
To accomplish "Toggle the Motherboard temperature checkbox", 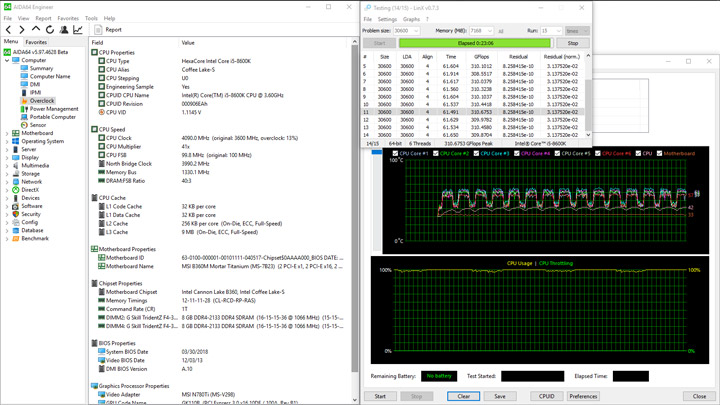I will point(660,154).
